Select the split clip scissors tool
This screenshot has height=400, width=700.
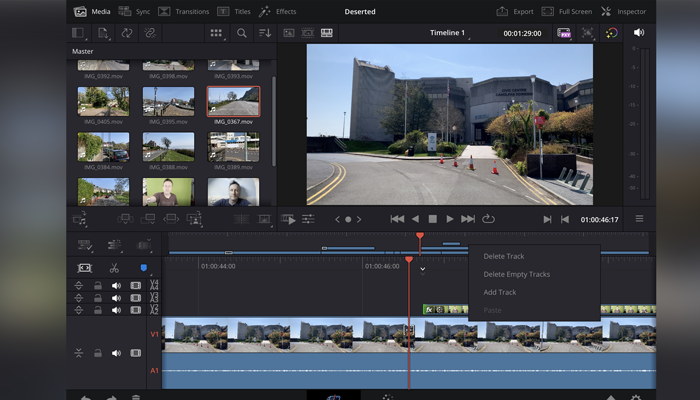click(114, 268)
